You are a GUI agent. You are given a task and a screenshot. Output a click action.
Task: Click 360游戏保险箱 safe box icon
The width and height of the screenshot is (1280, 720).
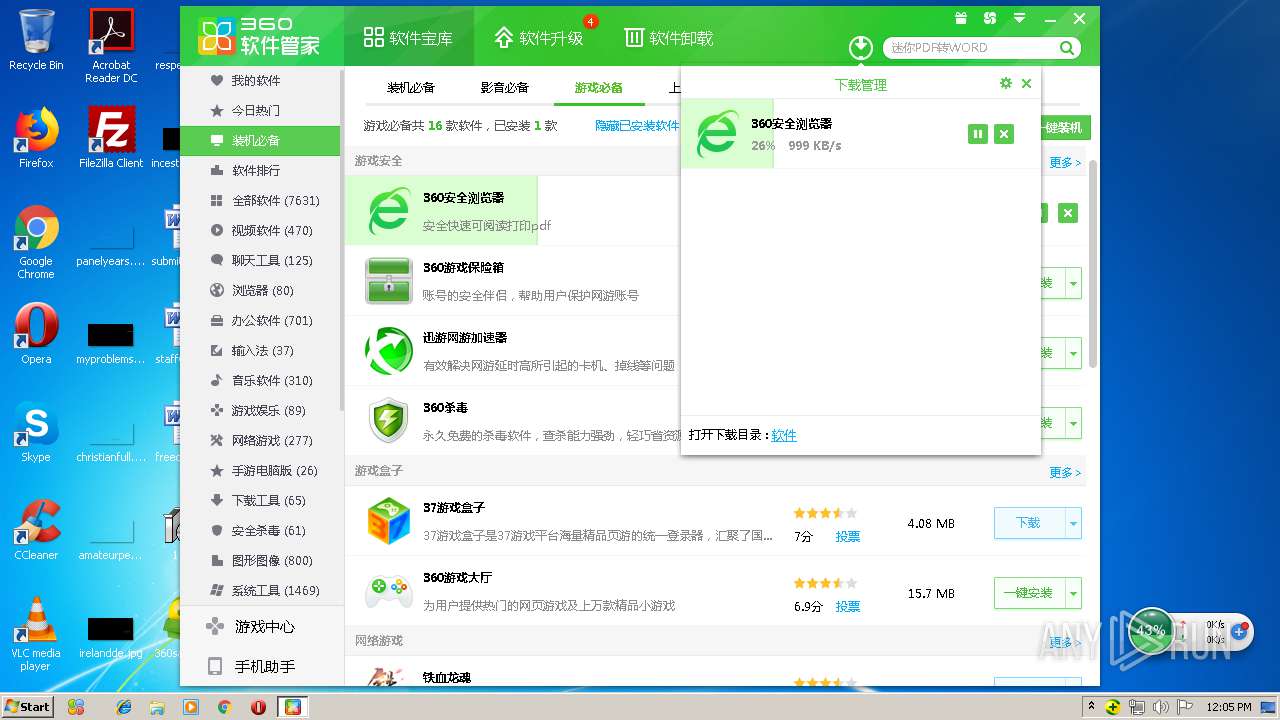pyautogui.click(x=389, y=281)
